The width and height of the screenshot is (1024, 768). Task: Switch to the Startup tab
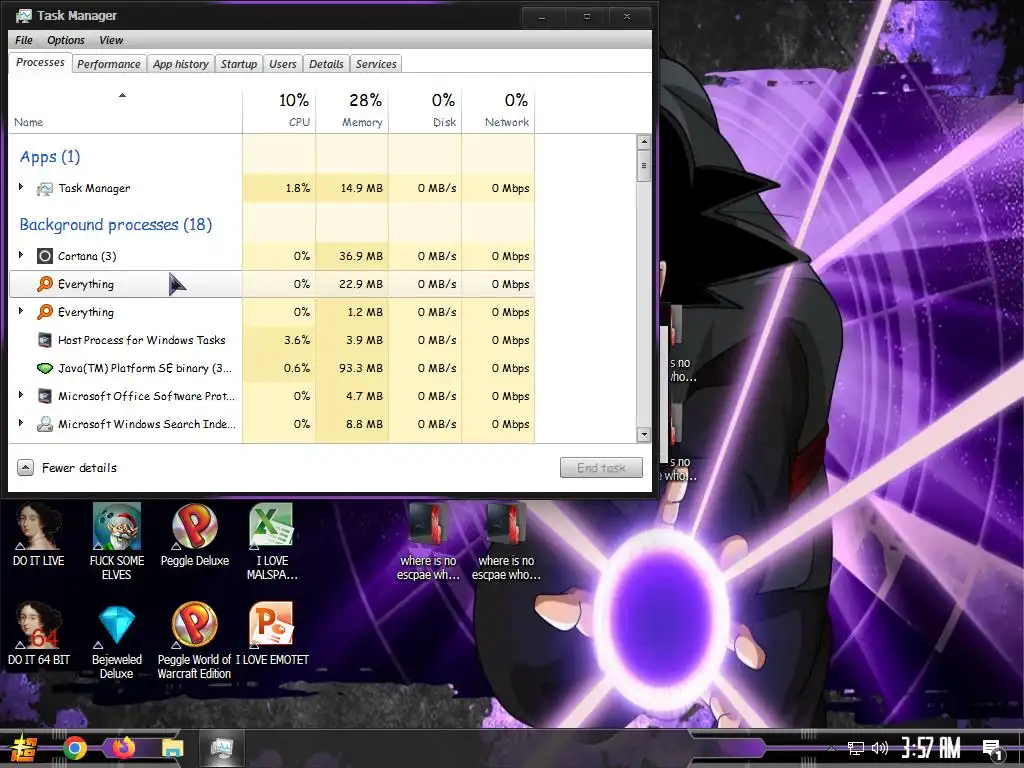point(238,64)
